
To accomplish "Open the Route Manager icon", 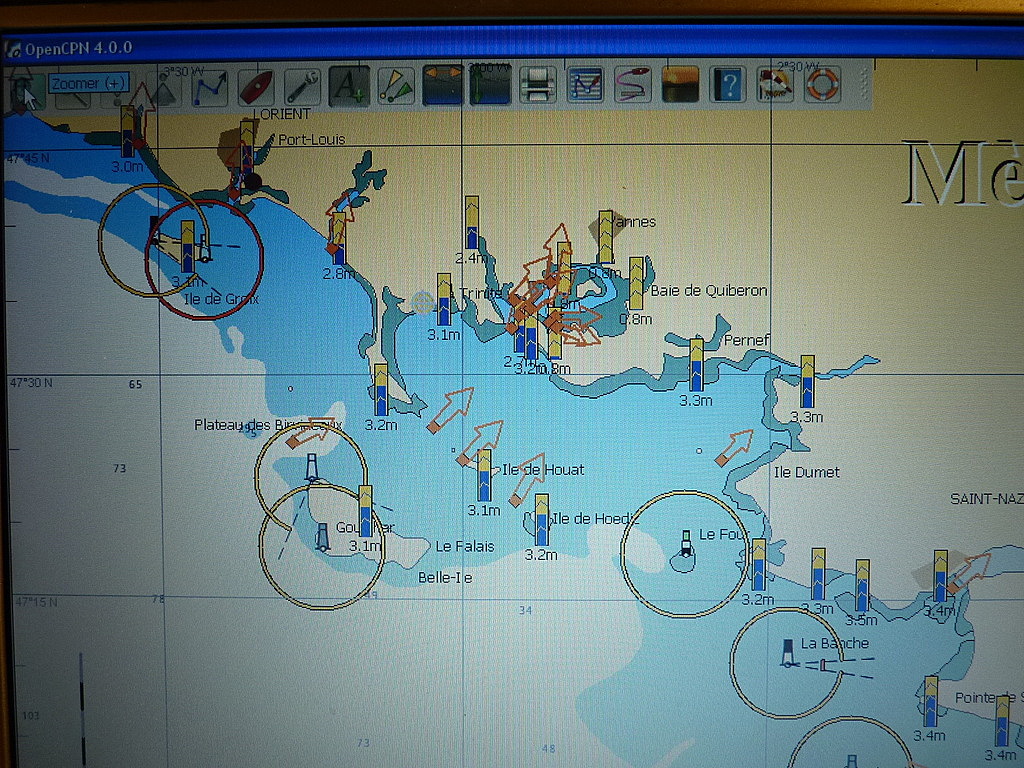I will coord(585,86).
